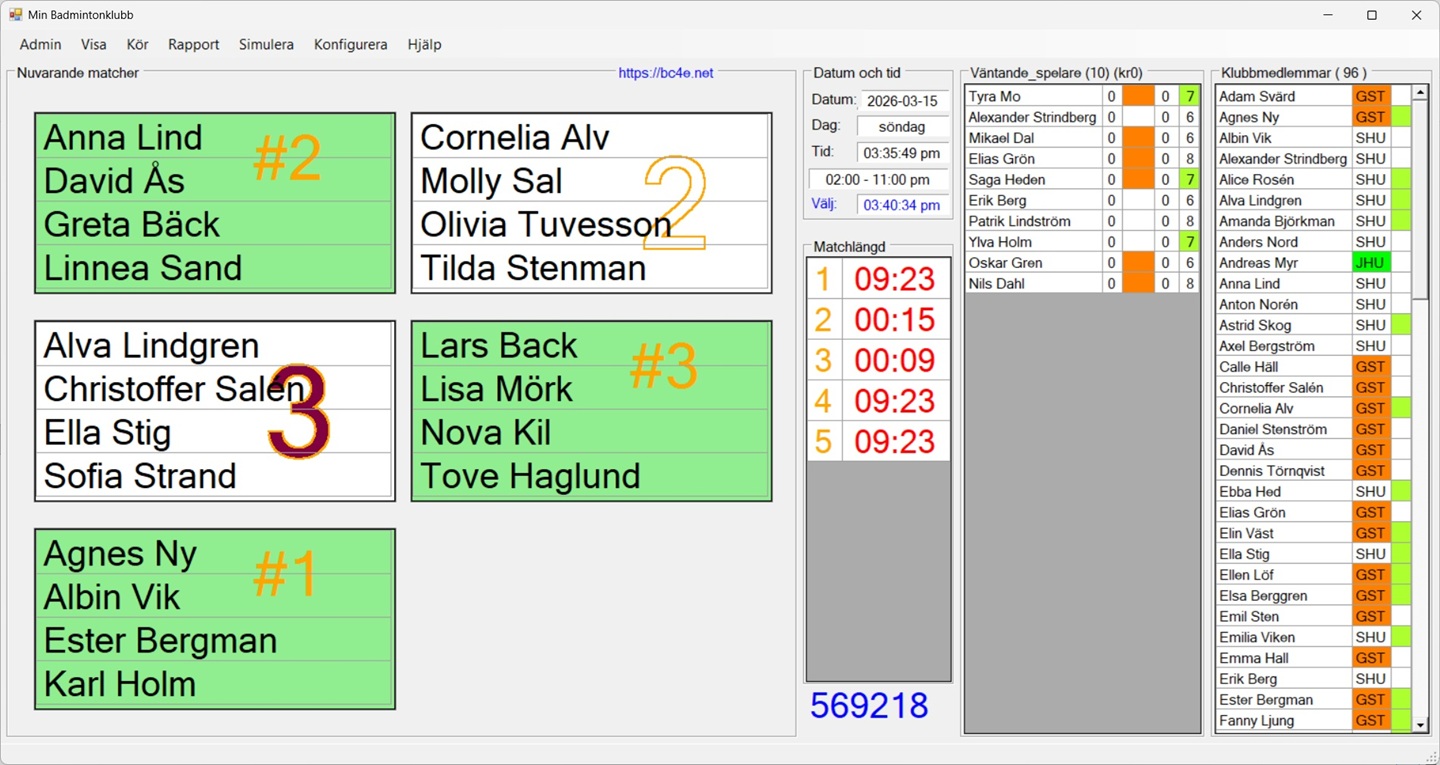
Task: Click the Välj time 03:40:34 pm field
Action: [902, 205]
